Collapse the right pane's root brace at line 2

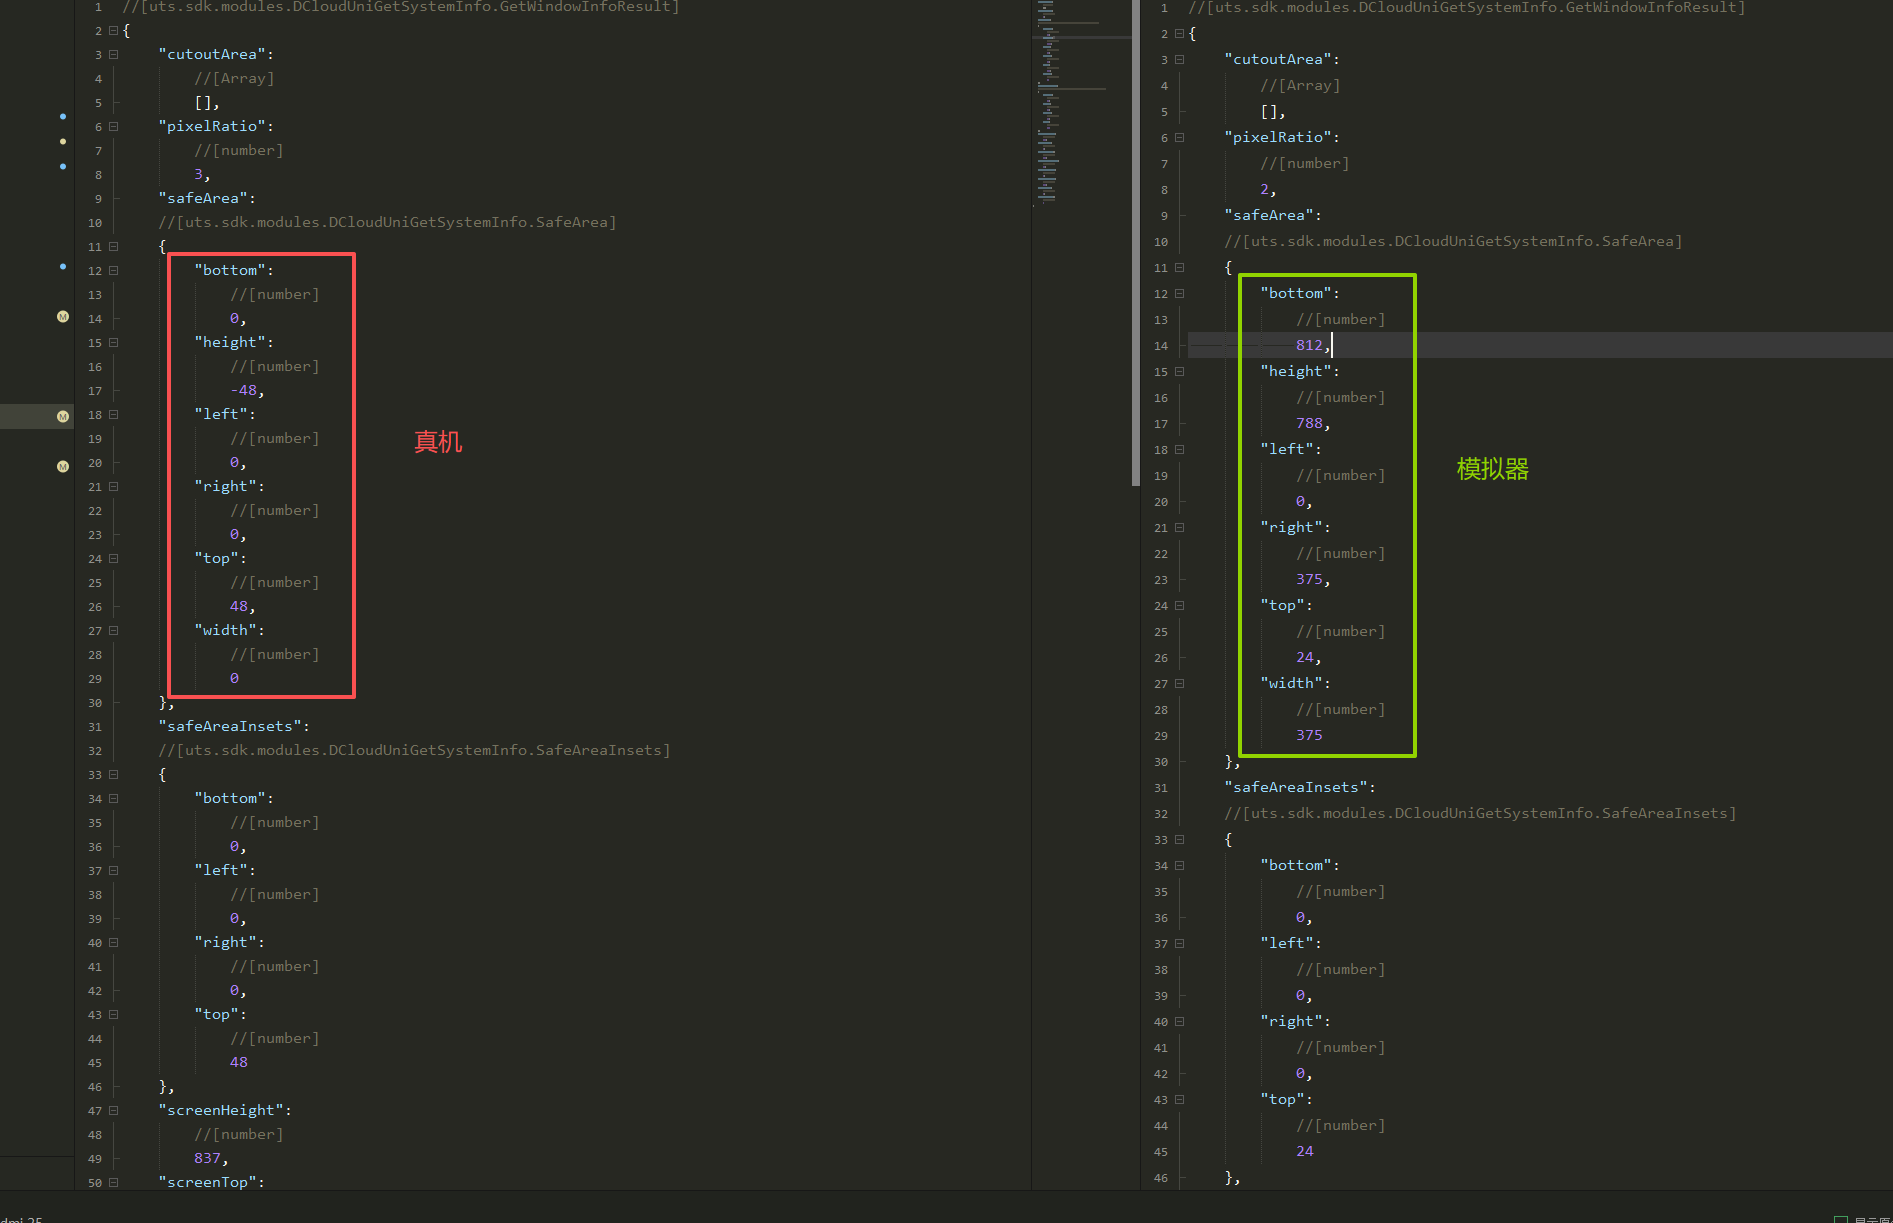1180,34
